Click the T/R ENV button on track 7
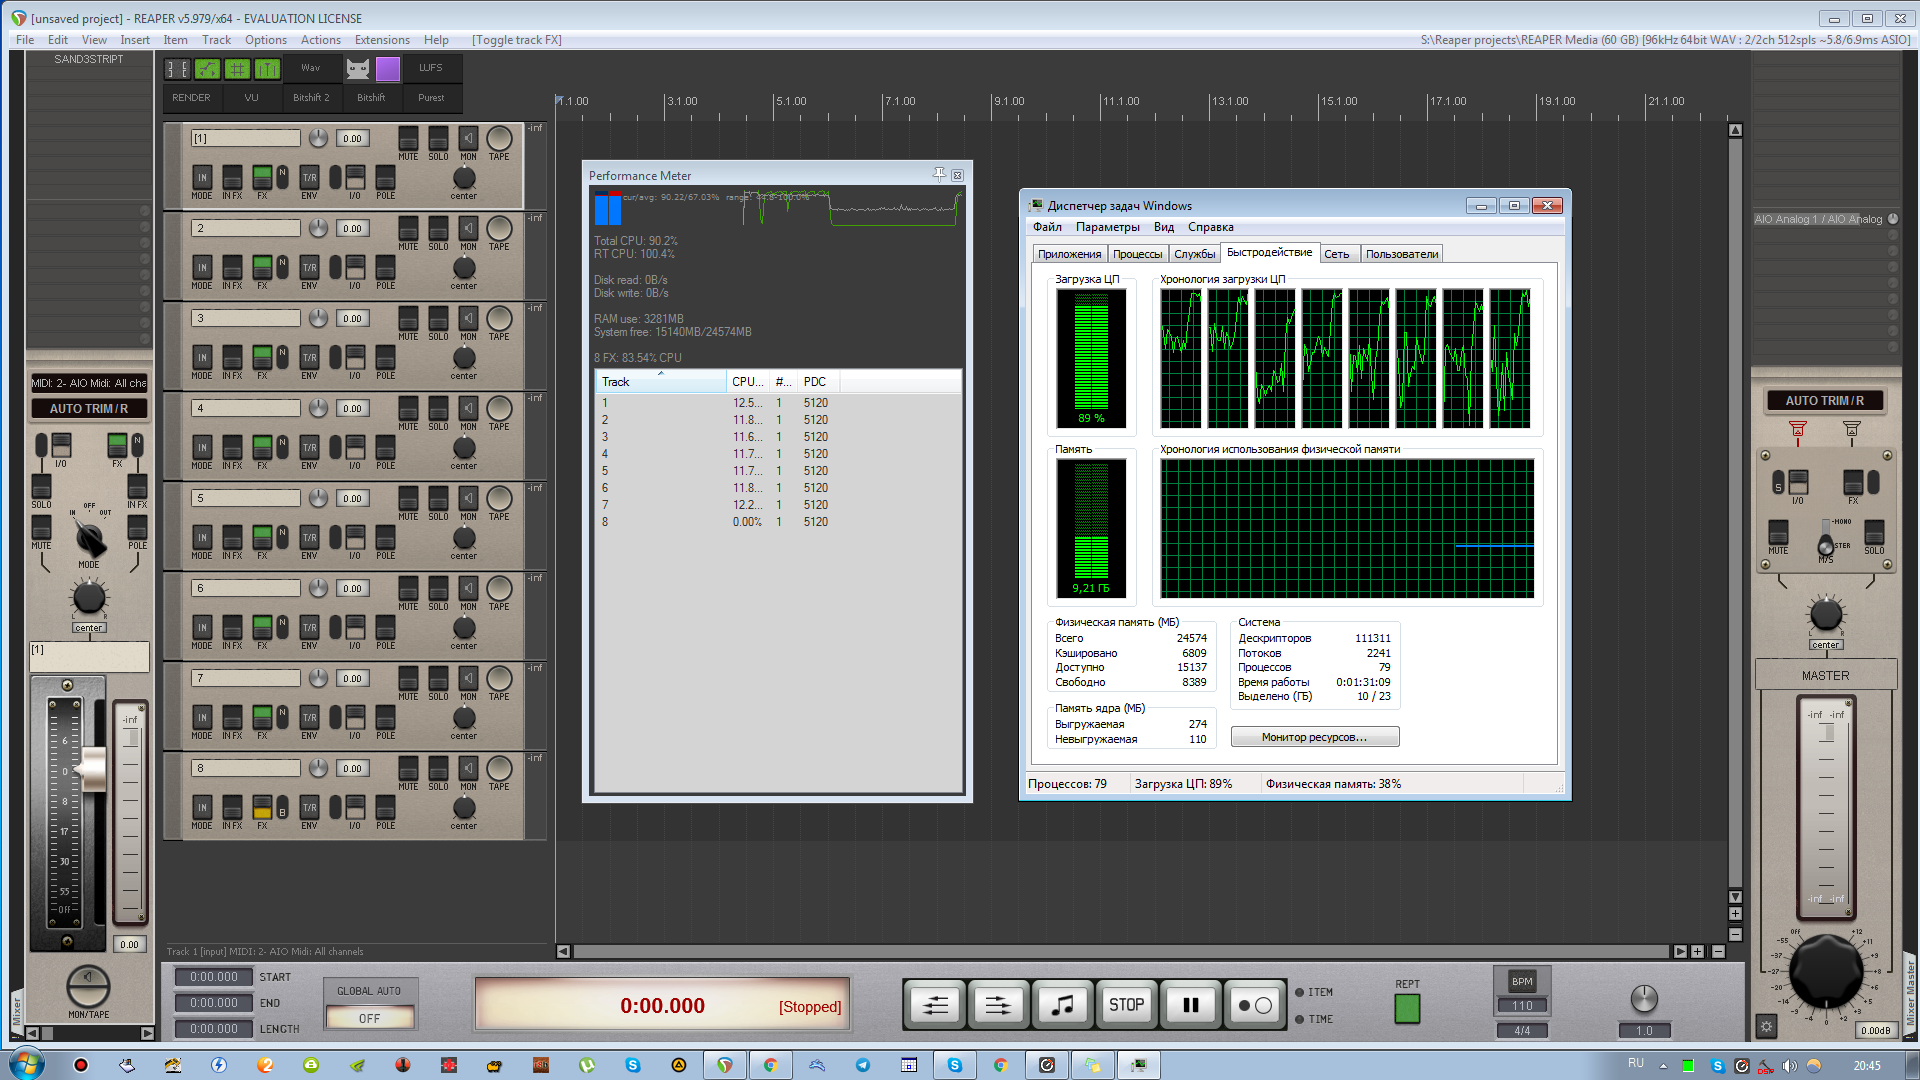 tap(309, 717)
